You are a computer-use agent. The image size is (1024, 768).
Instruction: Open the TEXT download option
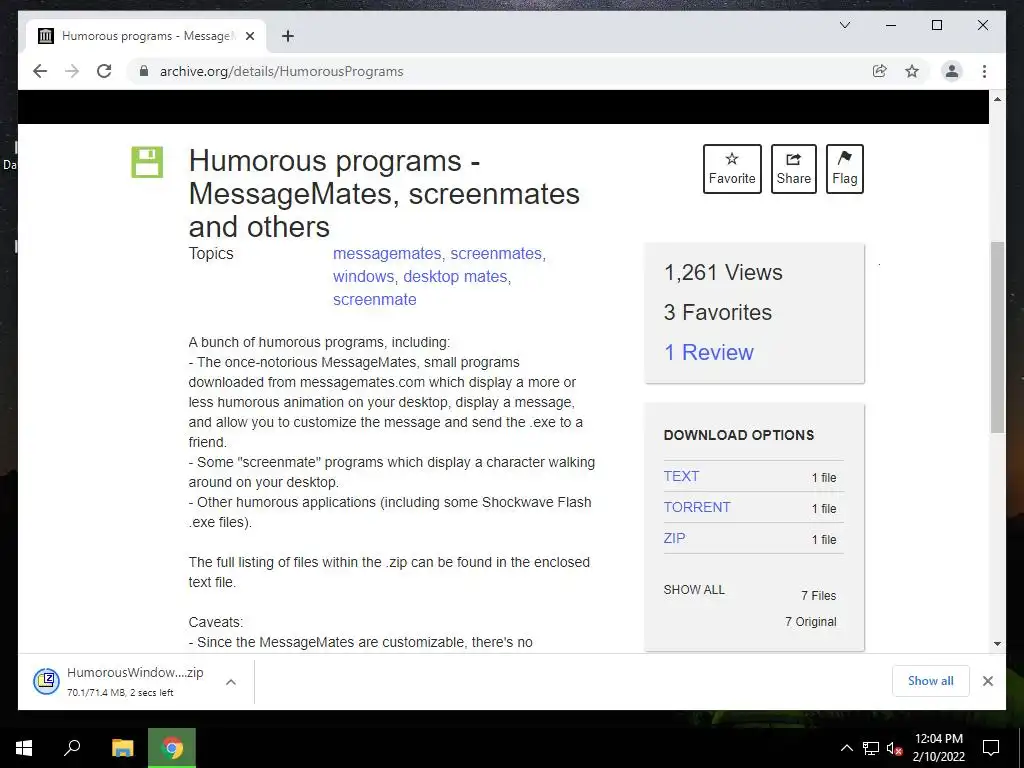[681, 476]
